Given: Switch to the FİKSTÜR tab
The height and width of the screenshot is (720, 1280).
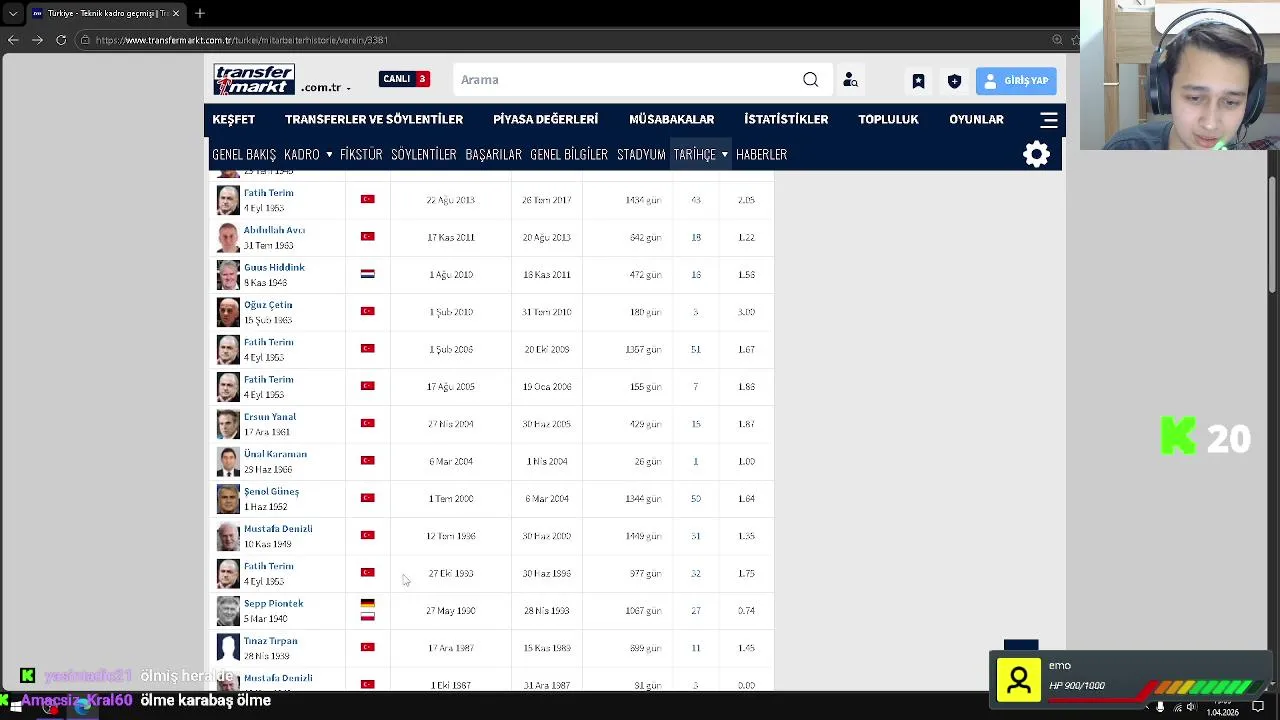Looking at the screenshot, I should (x=361, y=155).
